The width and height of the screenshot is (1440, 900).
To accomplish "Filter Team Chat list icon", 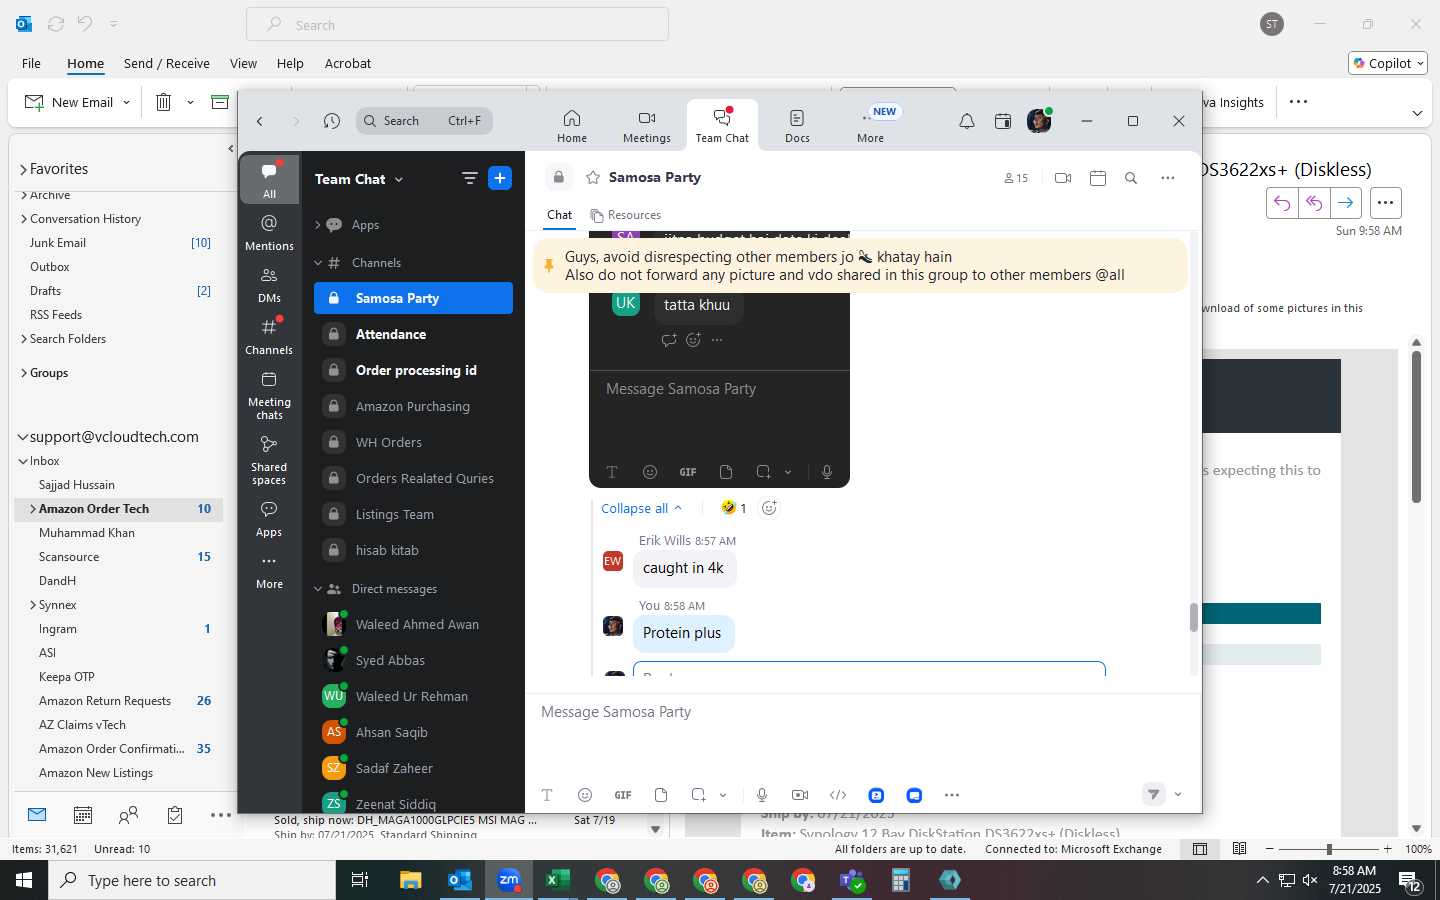I will 469,178.
